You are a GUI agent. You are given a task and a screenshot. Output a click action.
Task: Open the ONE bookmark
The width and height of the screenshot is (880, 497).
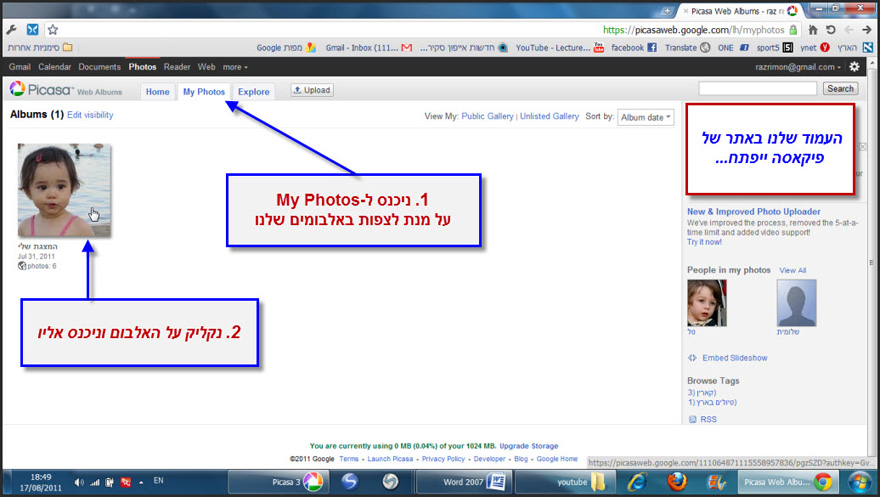click(x=733, y=48)
